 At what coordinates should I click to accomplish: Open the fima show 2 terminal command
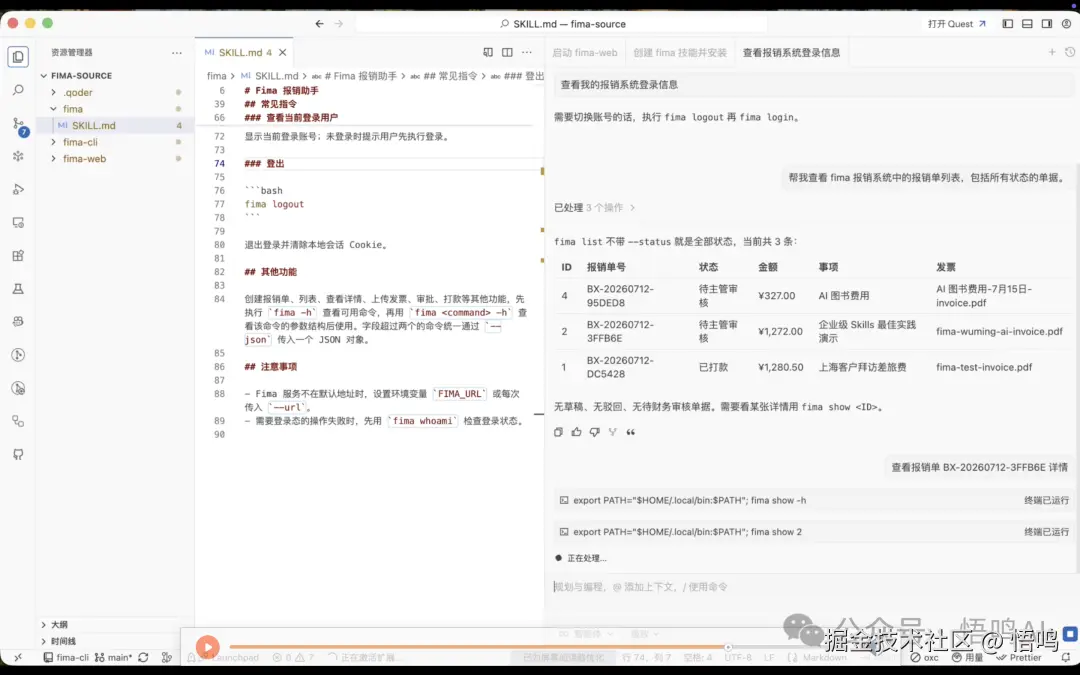click(813, 532)
